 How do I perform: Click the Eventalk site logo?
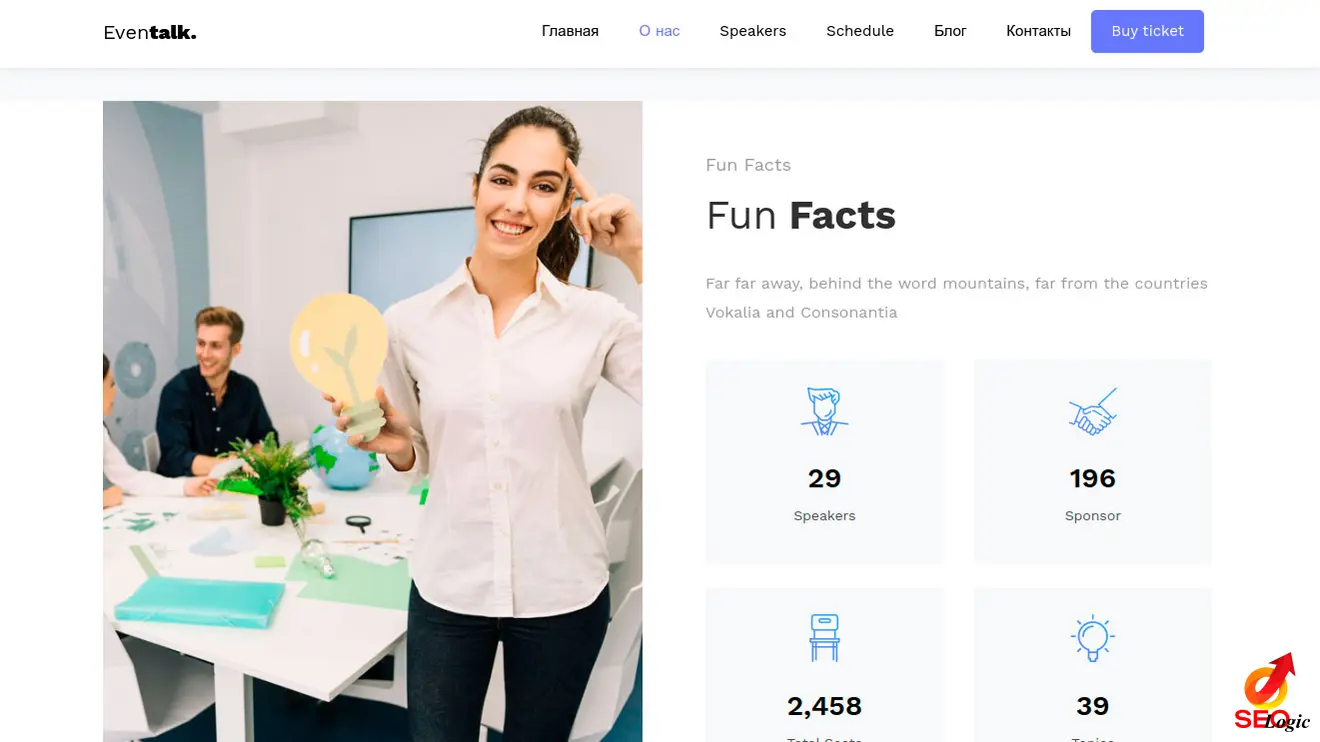click(150, 32)
